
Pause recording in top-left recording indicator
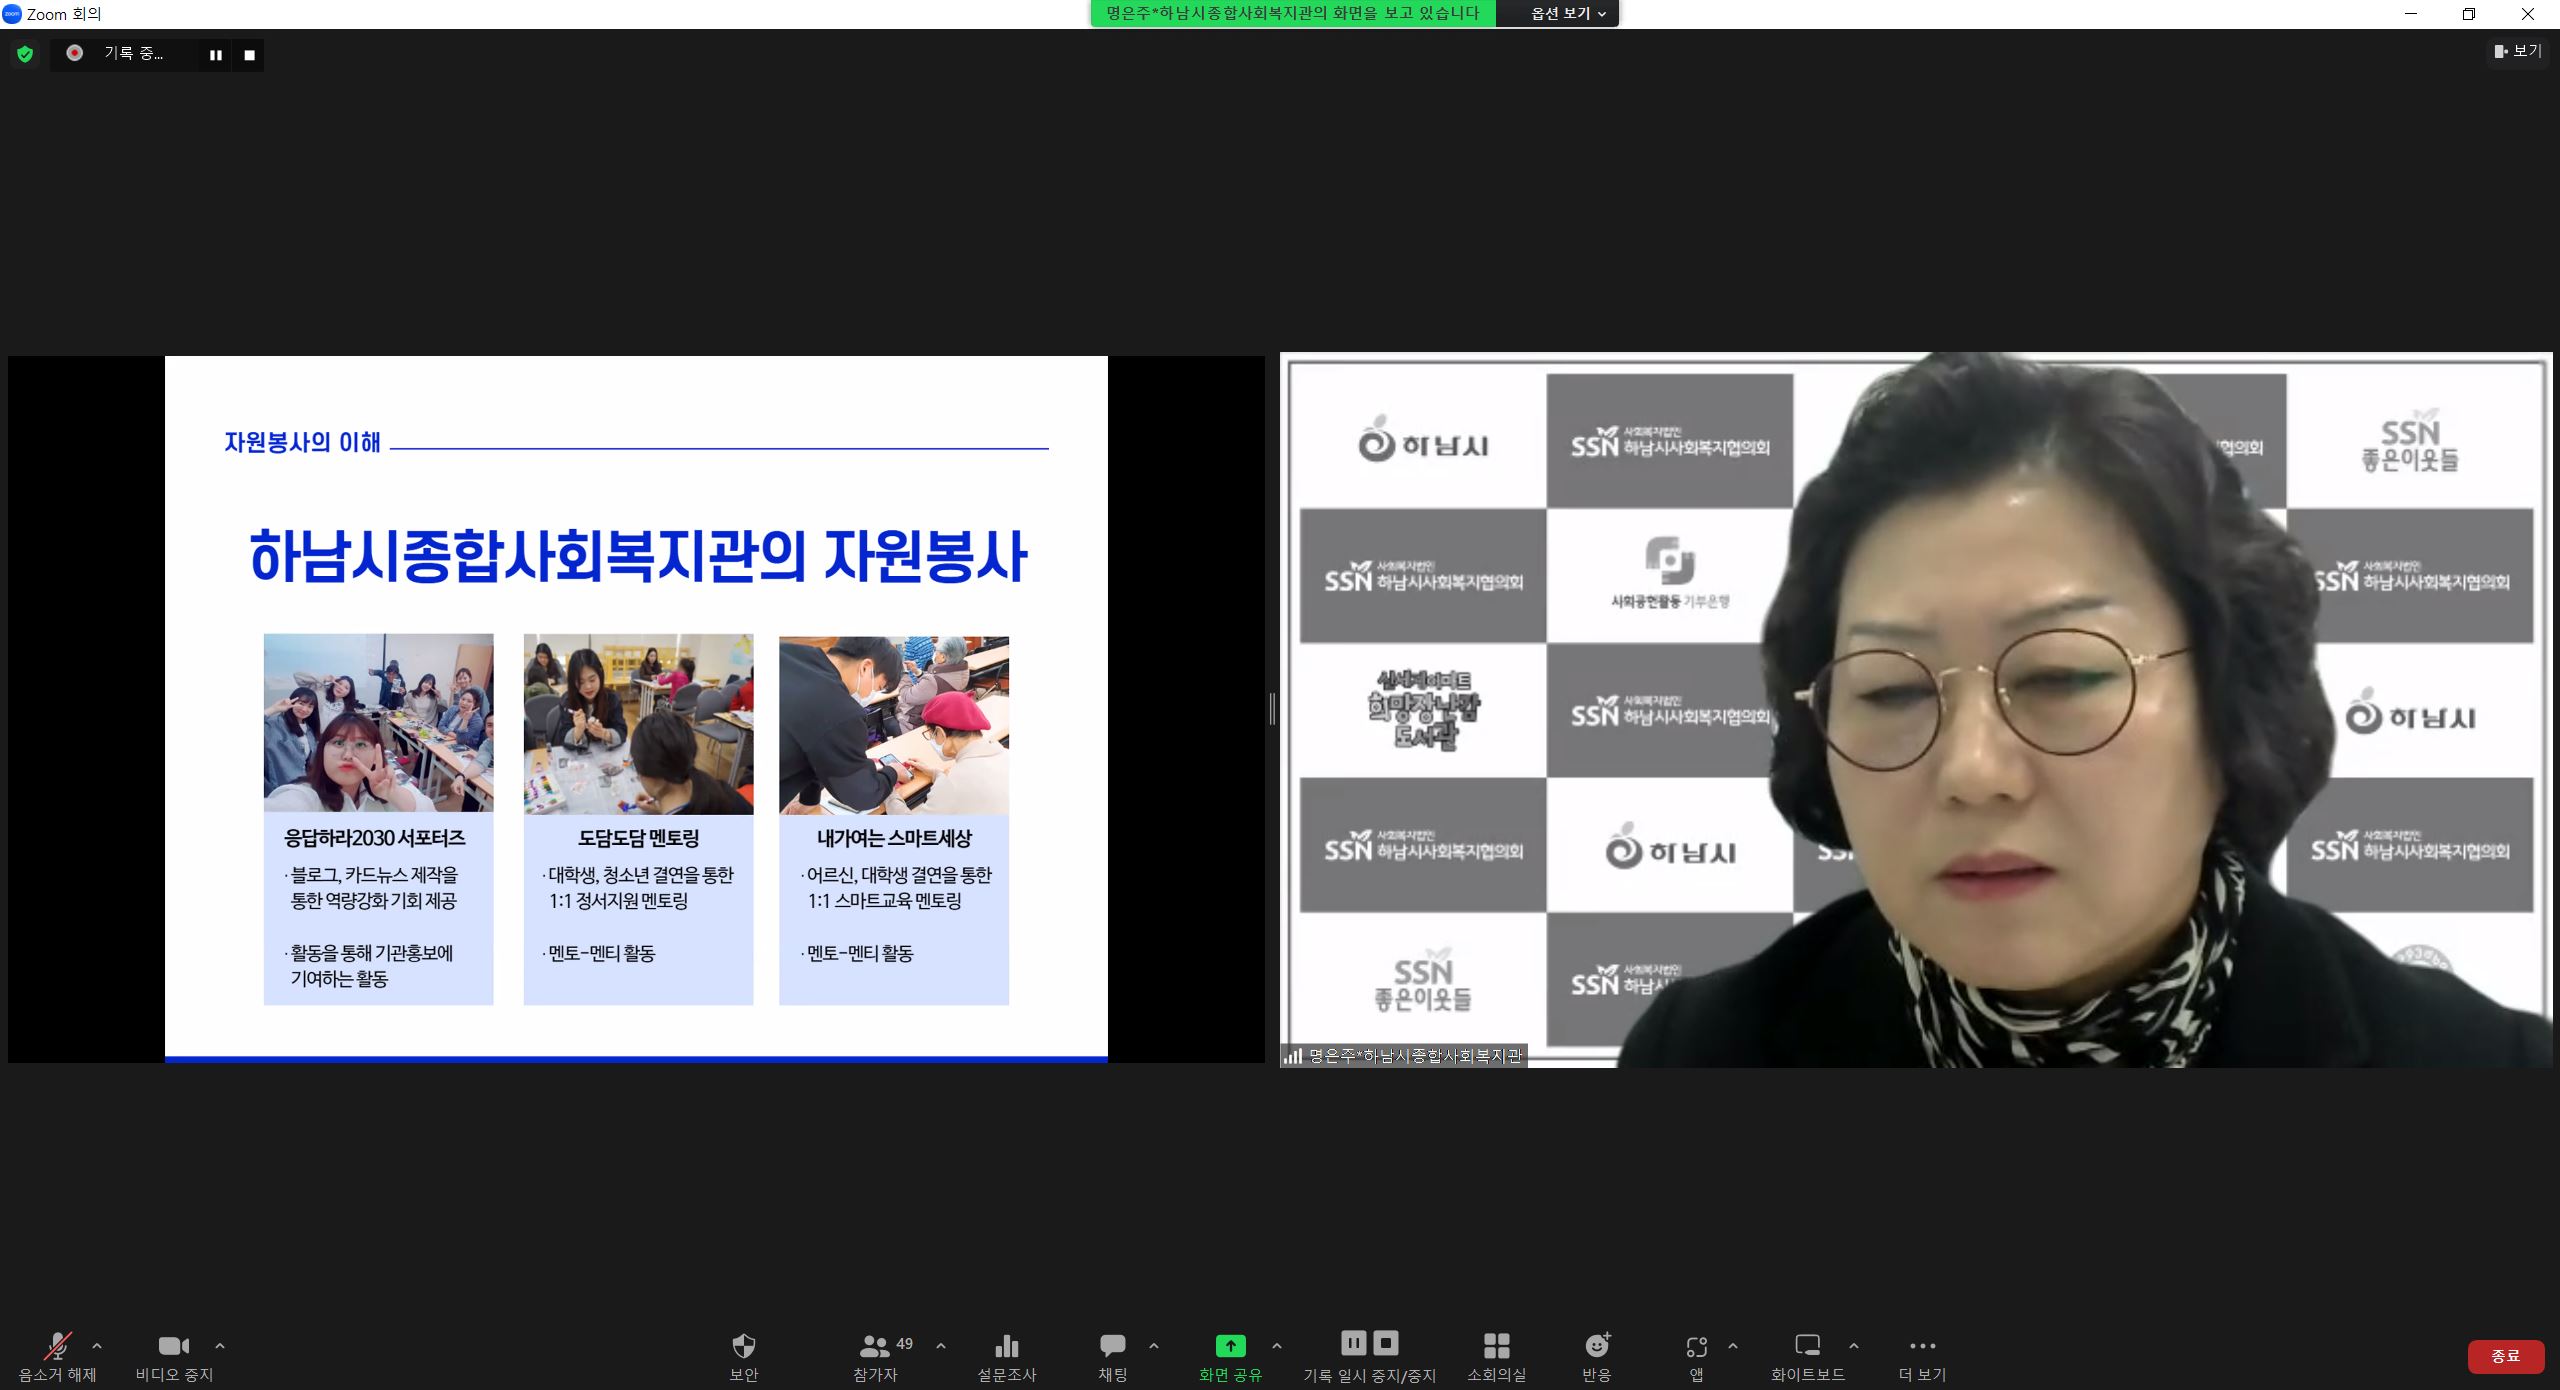(215, 55)
